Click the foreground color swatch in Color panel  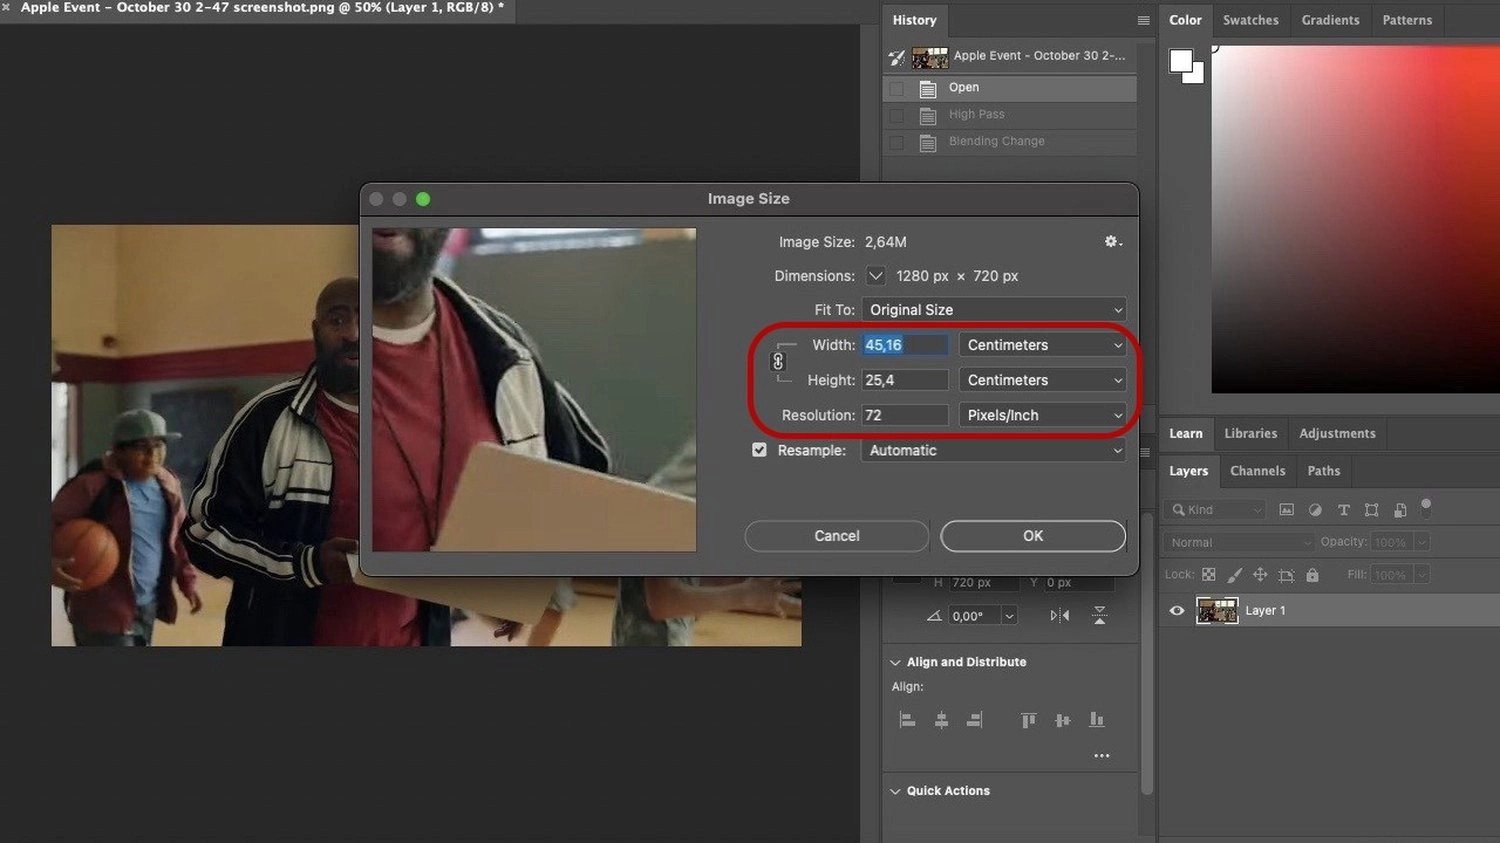point(1180,61)
